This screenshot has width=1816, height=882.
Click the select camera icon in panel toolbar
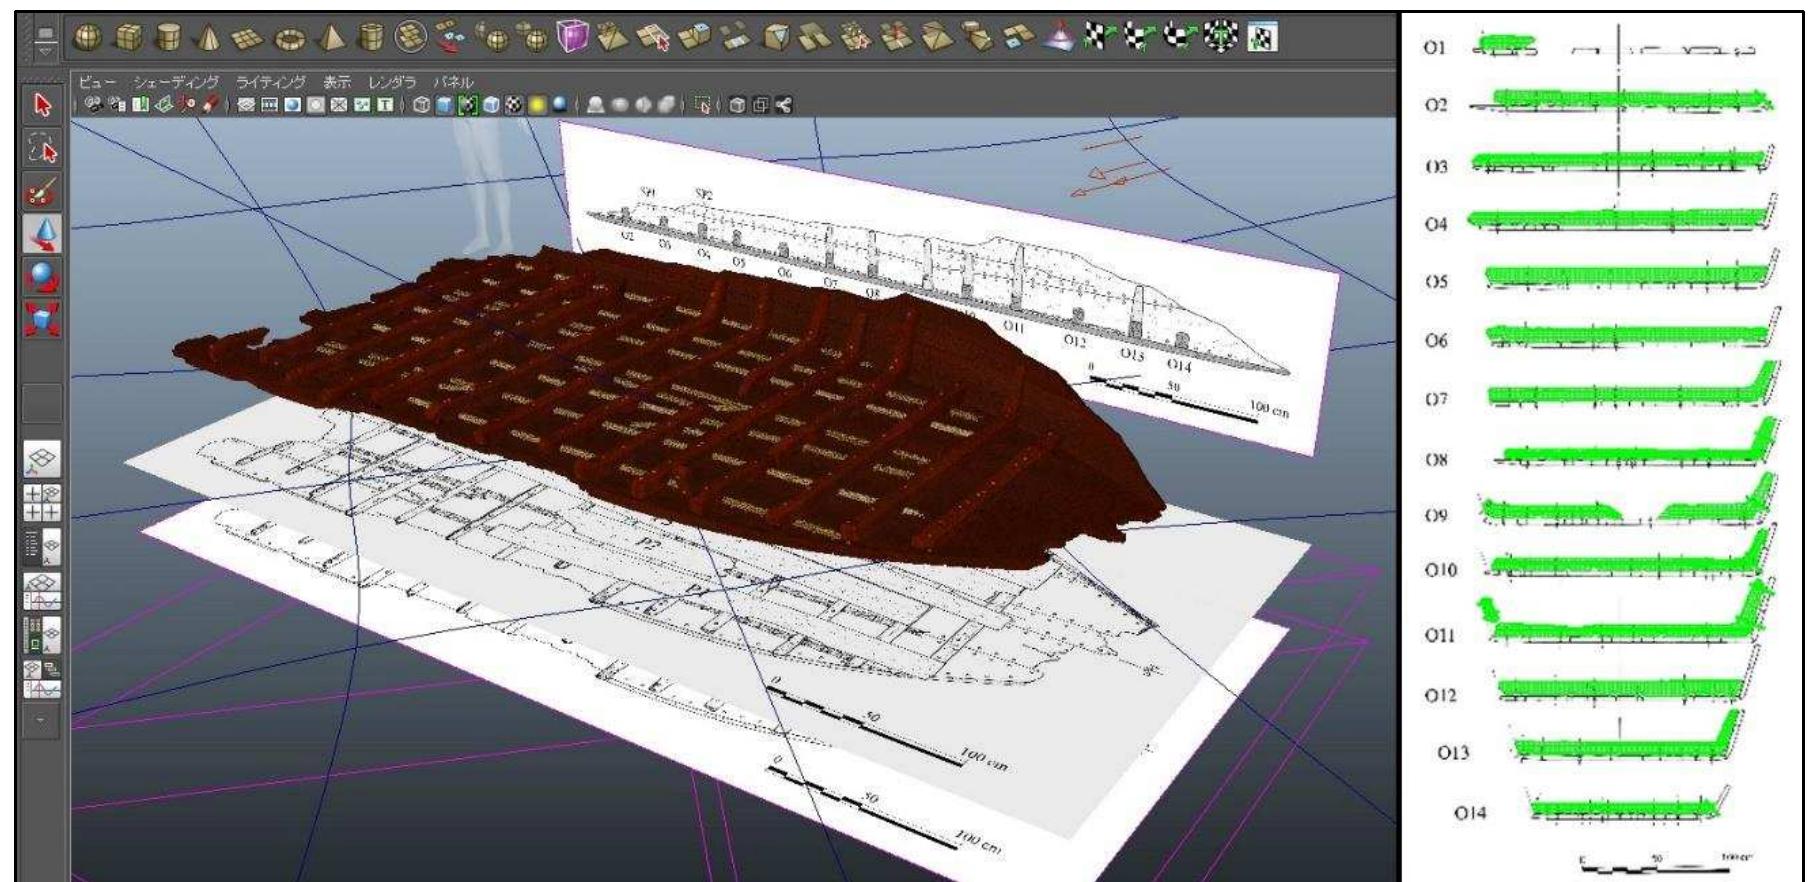(x=94, y=104)
